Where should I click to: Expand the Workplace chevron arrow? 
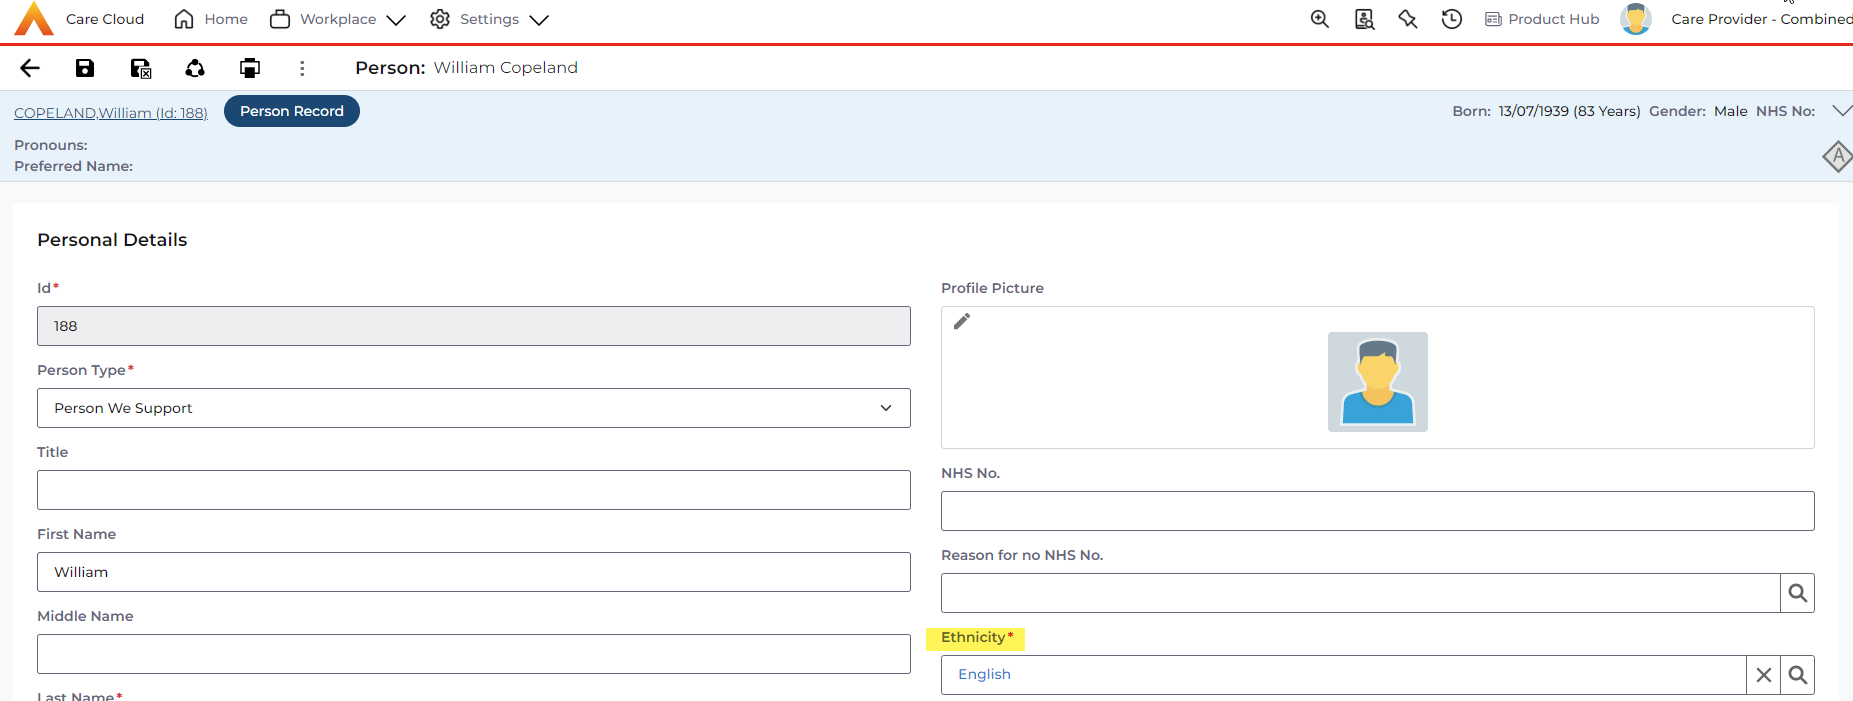point(396,20)
